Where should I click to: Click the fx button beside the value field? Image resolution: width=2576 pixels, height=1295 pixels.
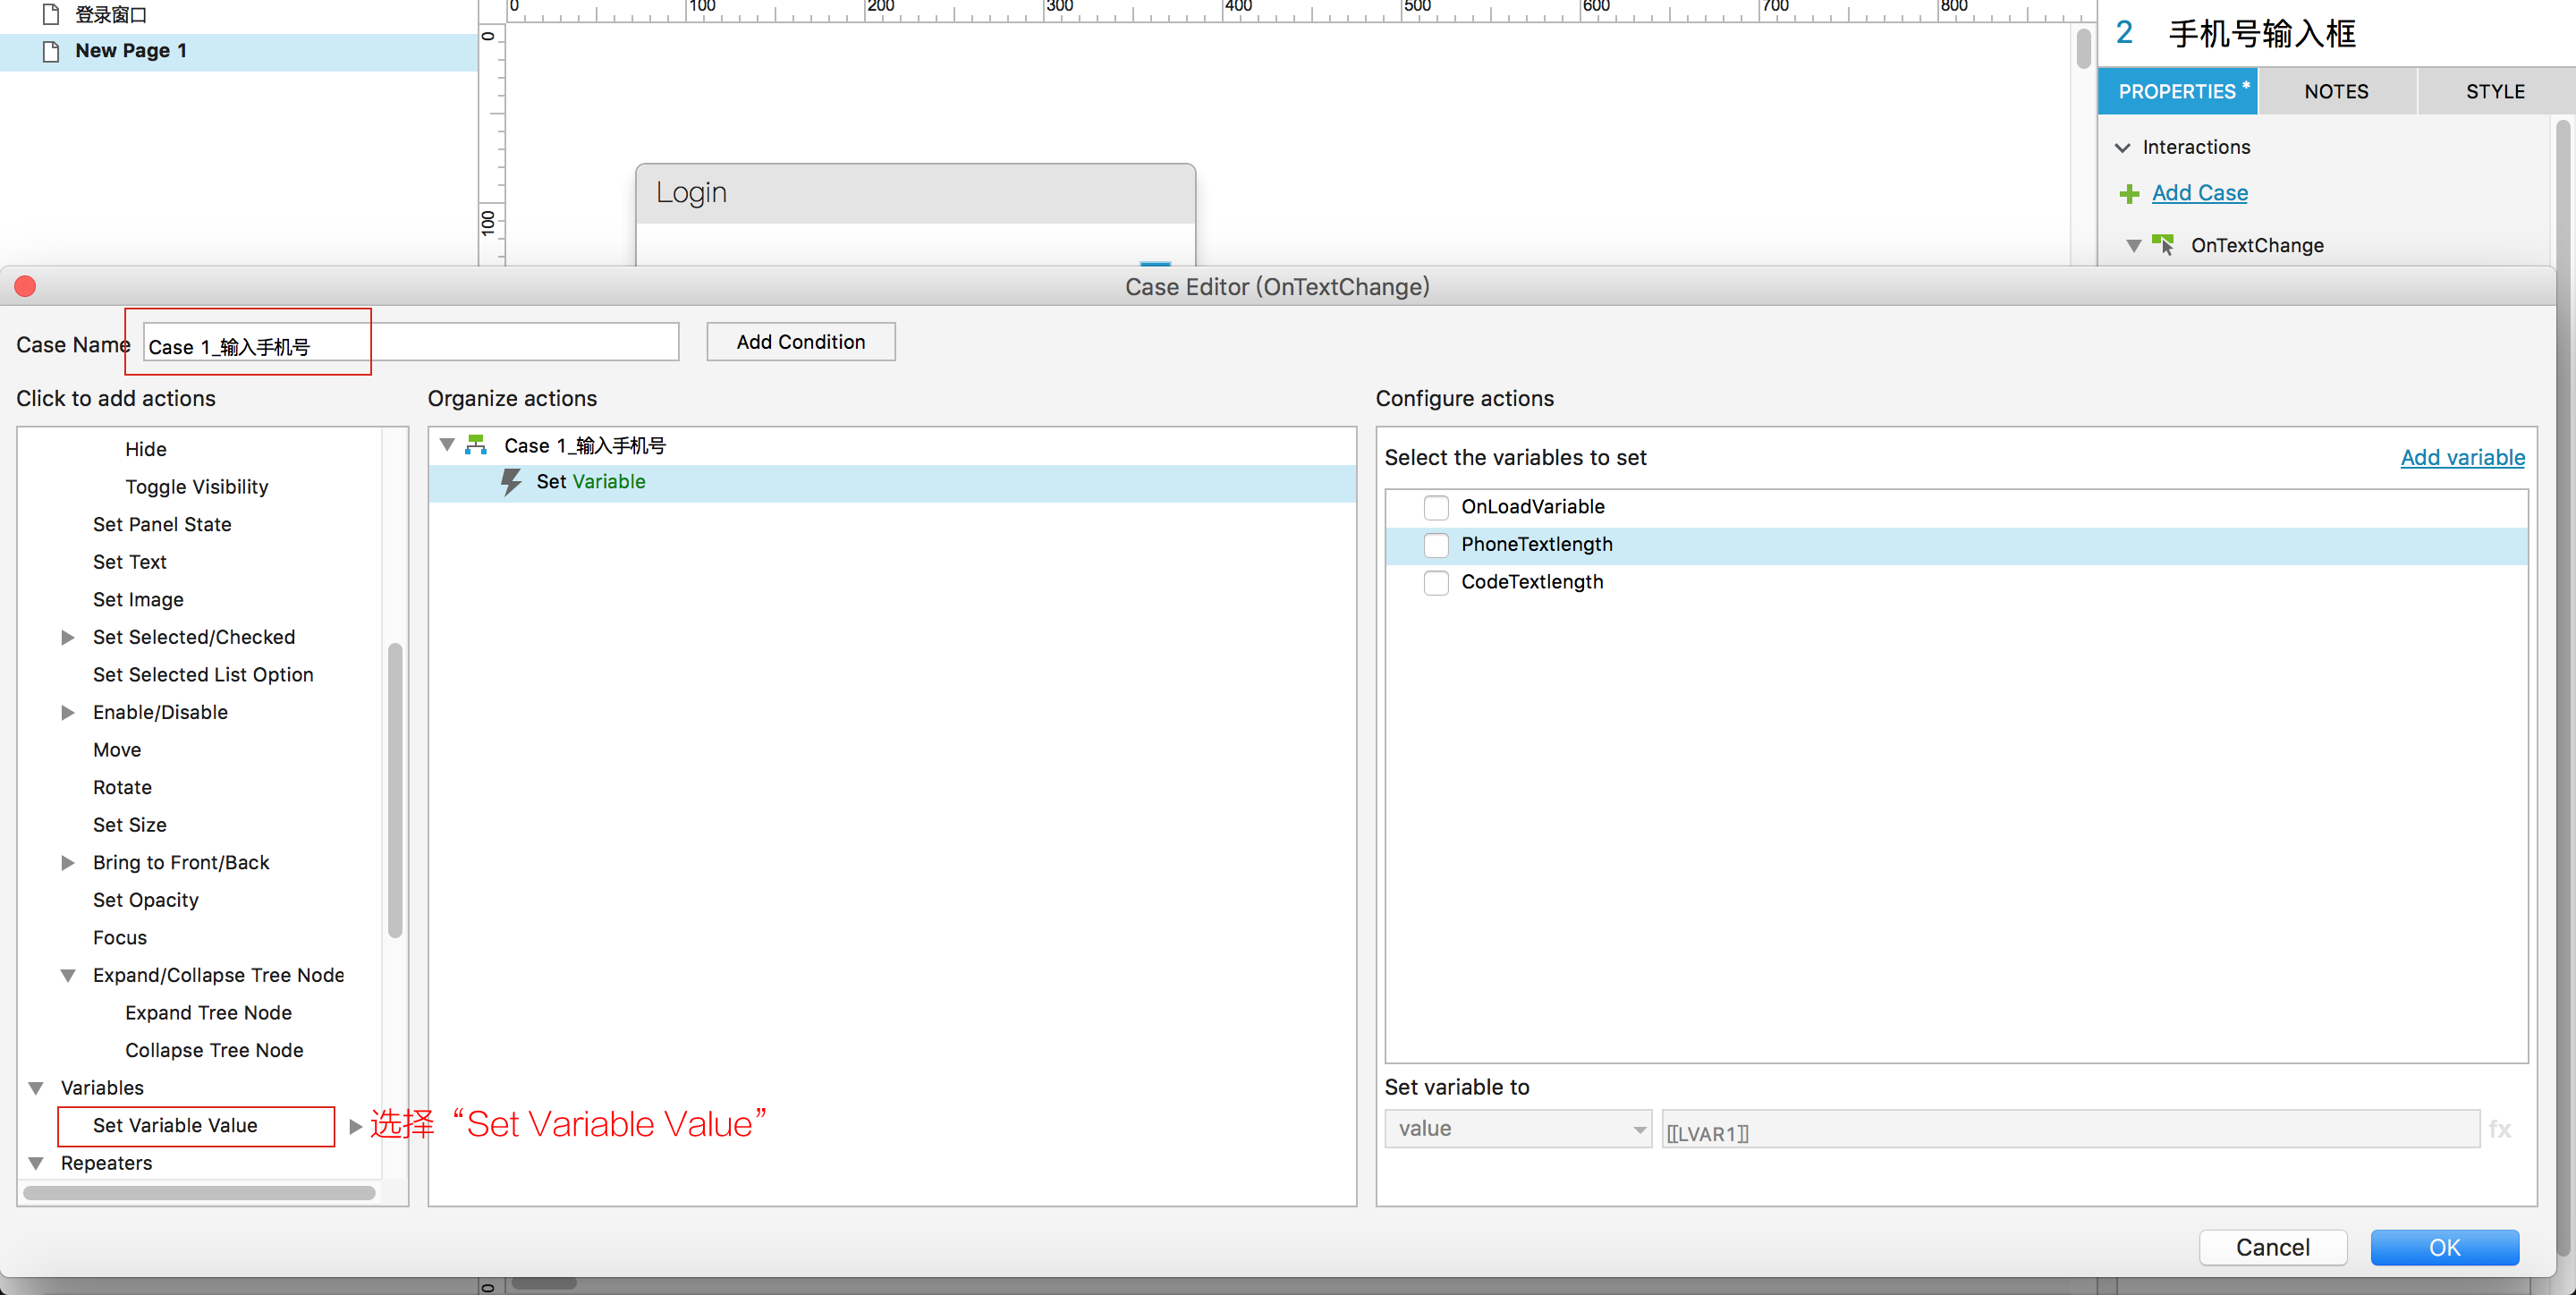pyautogui.click(x=2500, y=1129)
